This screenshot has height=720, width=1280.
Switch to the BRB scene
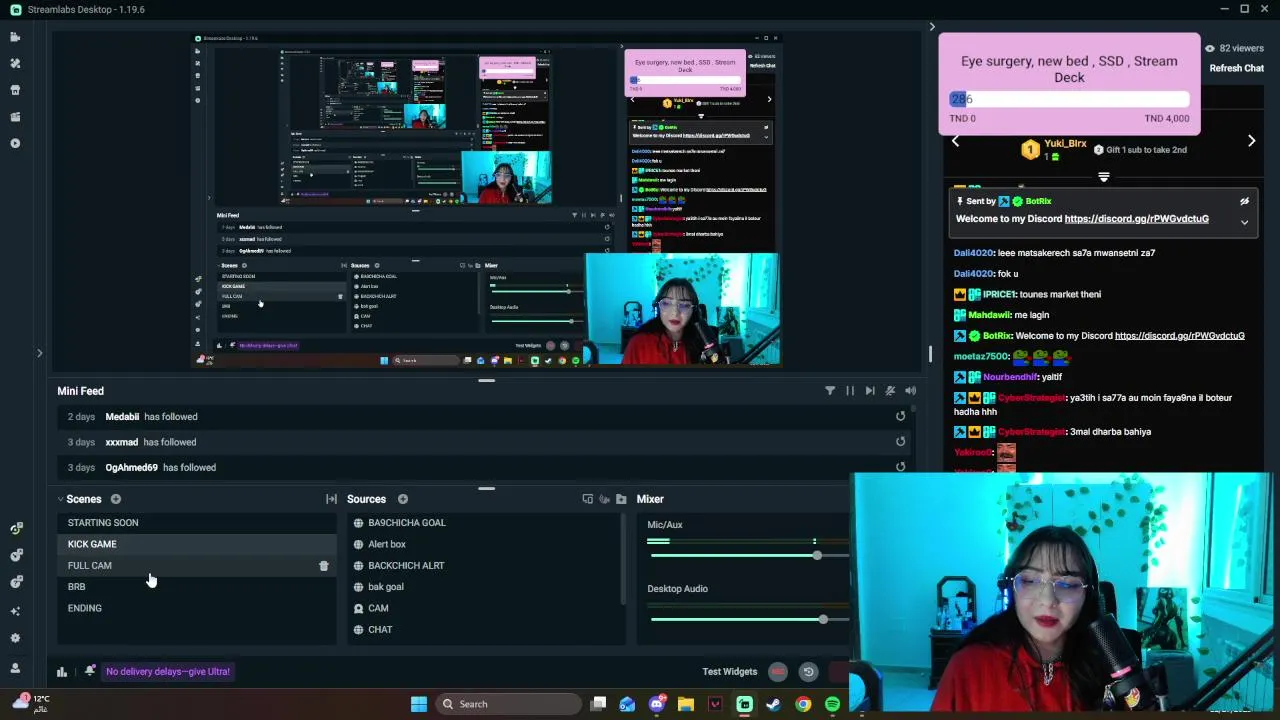197,587
